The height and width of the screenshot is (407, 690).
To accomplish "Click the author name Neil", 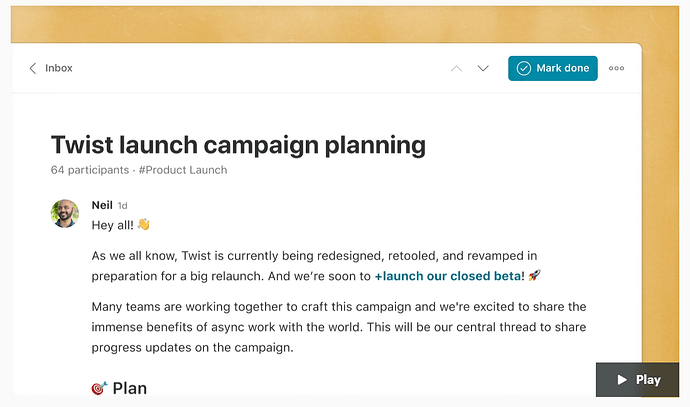I will 102,204.
